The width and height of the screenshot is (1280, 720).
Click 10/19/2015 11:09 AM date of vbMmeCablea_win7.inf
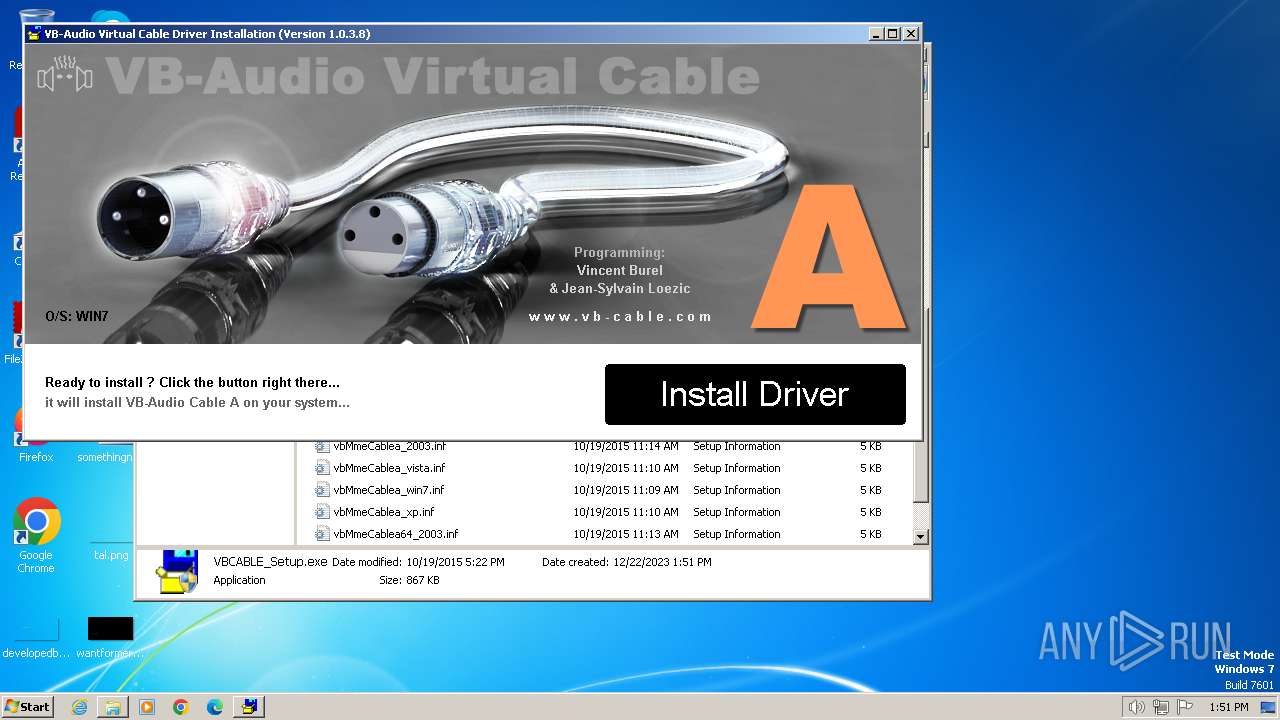626,490
